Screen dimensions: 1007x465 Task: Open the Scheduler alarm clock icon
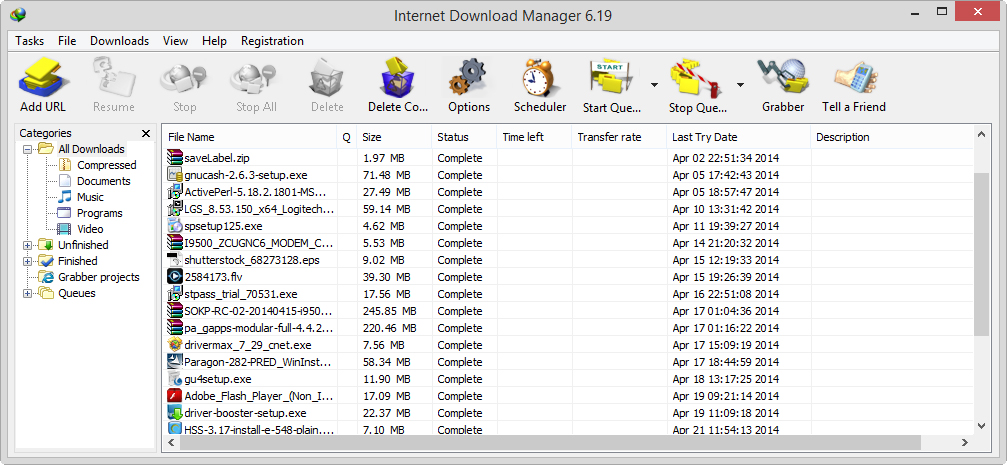coord(540,79)
